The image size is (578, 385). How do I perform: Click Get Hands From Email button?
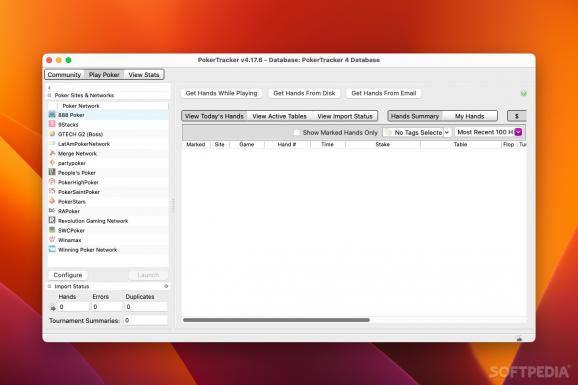384,93
